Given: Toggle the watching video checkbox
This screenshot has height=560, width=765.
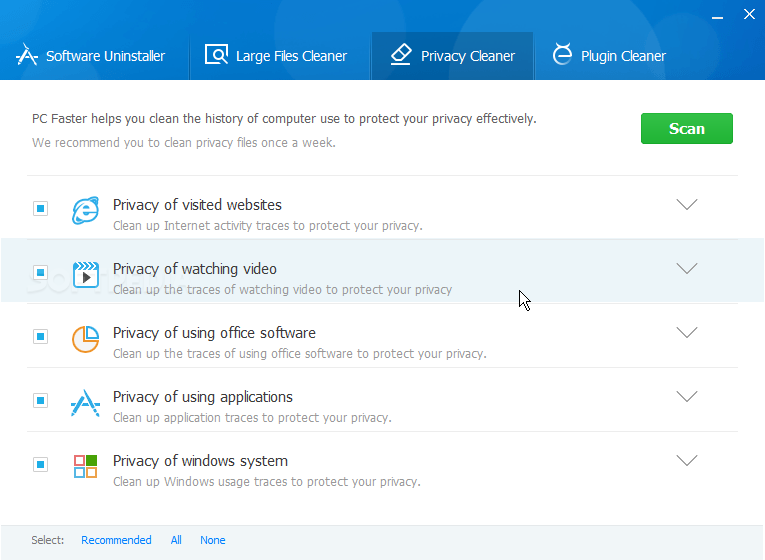Looking at the screenshot, I should click(40, 272).
